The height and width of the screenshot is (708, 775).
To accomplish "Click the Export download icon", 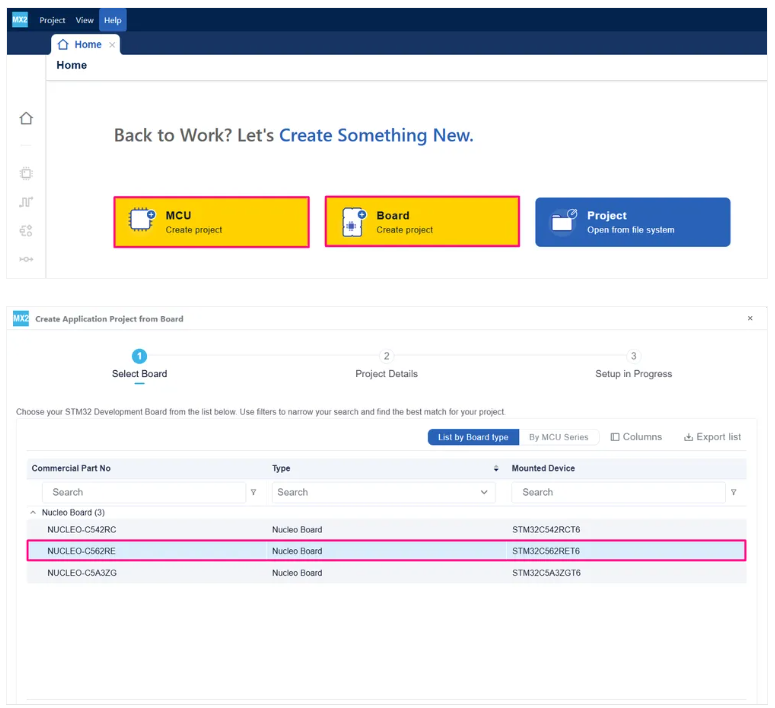I will click(x=688, y=437).
